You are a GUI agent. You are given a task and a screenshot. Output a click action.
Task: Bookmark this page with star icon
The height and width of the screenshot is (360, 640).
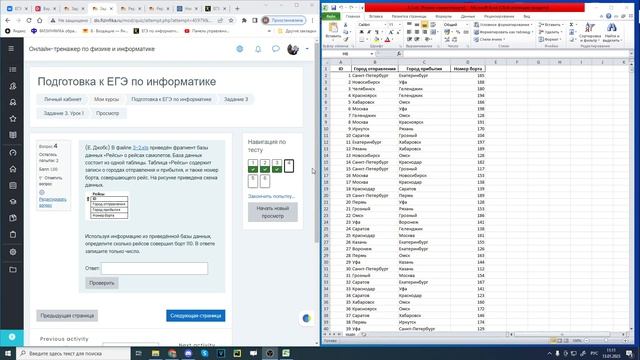click(231, 20)
